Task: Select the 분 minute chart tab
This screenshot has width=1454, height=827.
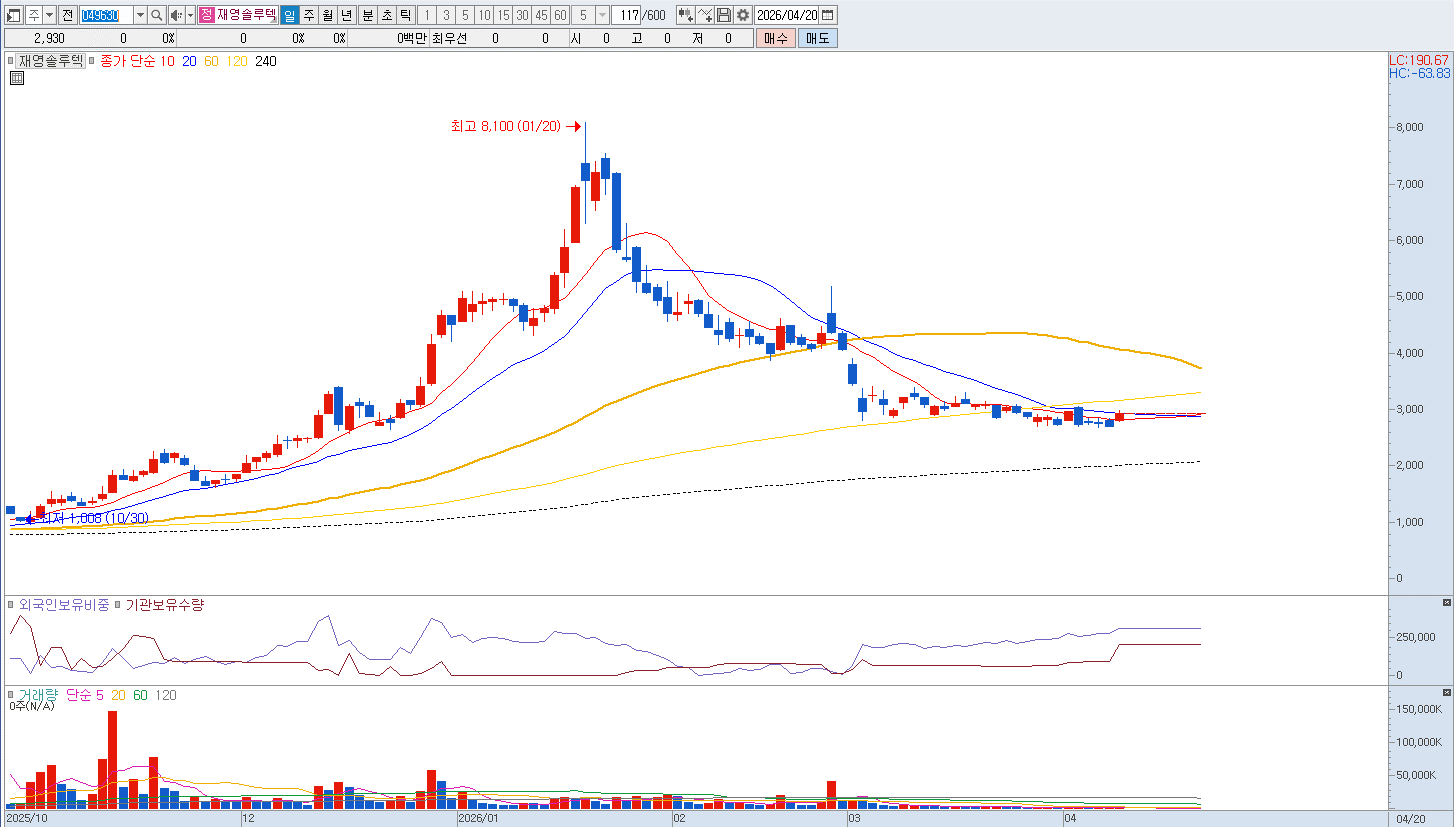Action: (367, 15)
